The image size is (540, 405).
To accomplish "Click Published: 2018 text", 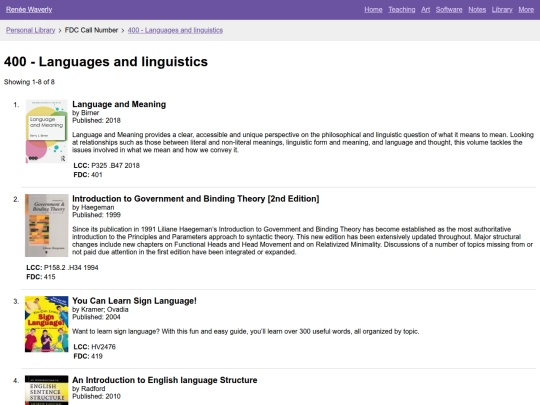I will [96, 121].
